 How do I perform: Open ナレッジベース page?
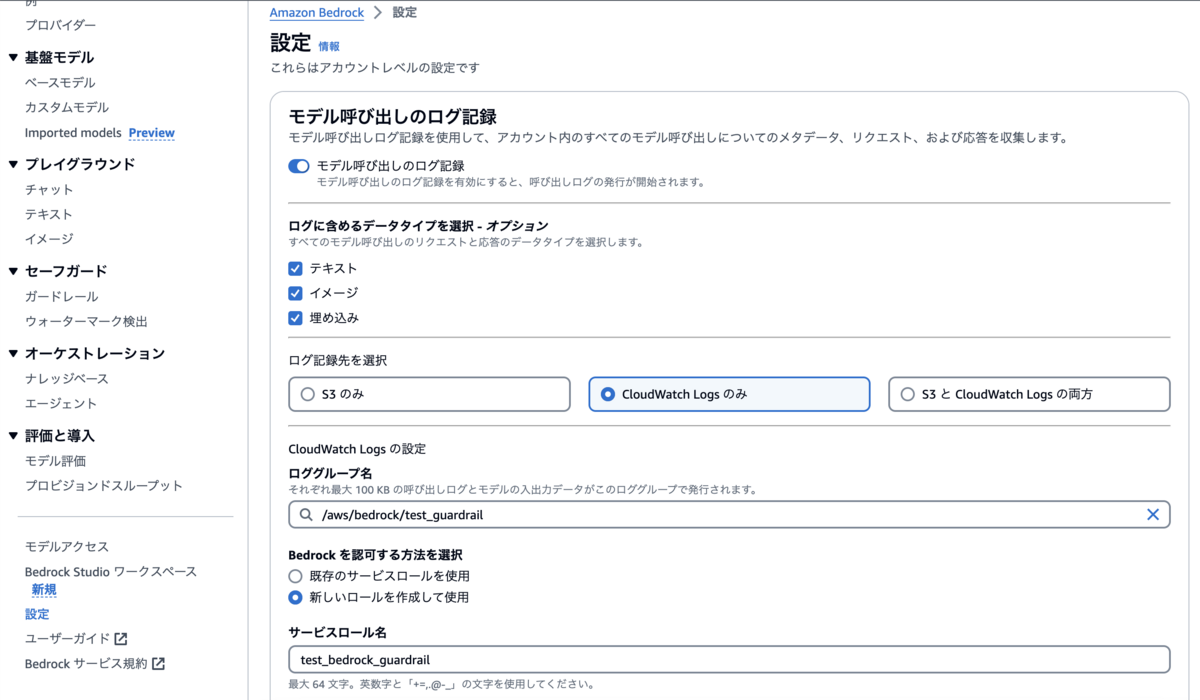pos(67,378)
